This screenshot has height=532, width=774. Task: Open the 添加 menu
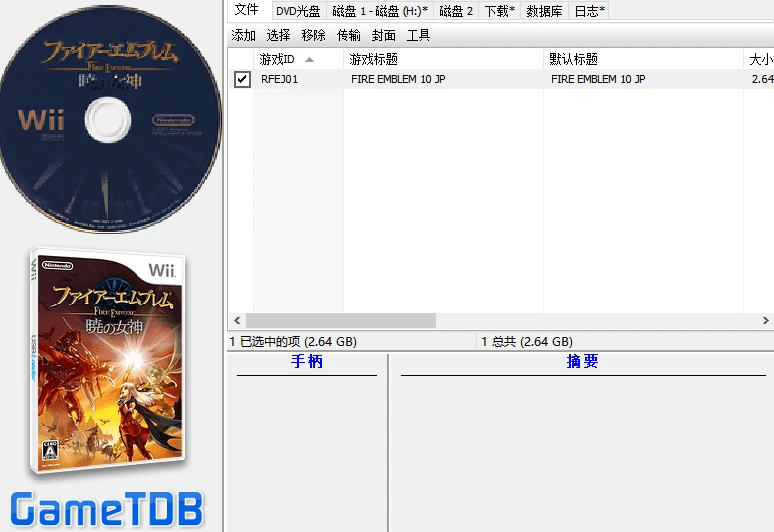point(243,35)
